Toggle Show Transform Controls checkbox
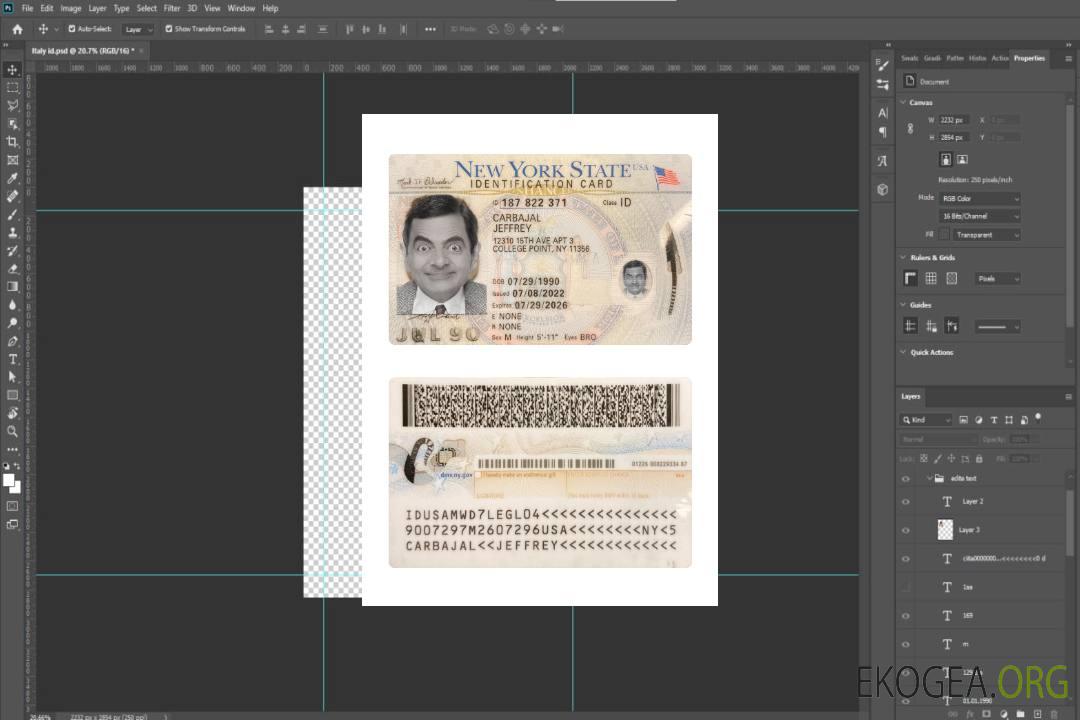This screenshot has width=1080, height=720. [169, 29]
